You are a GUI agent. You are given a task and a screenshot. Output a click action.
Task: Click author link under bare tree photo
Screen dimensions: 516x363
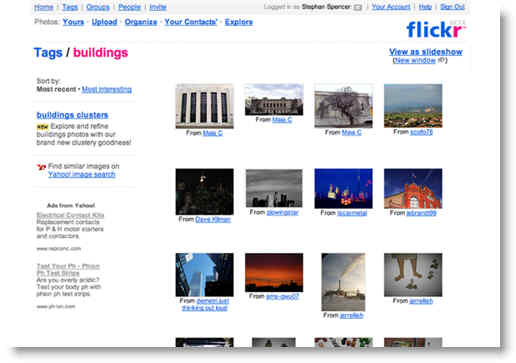pyautogui.click(x=351, y=132)
